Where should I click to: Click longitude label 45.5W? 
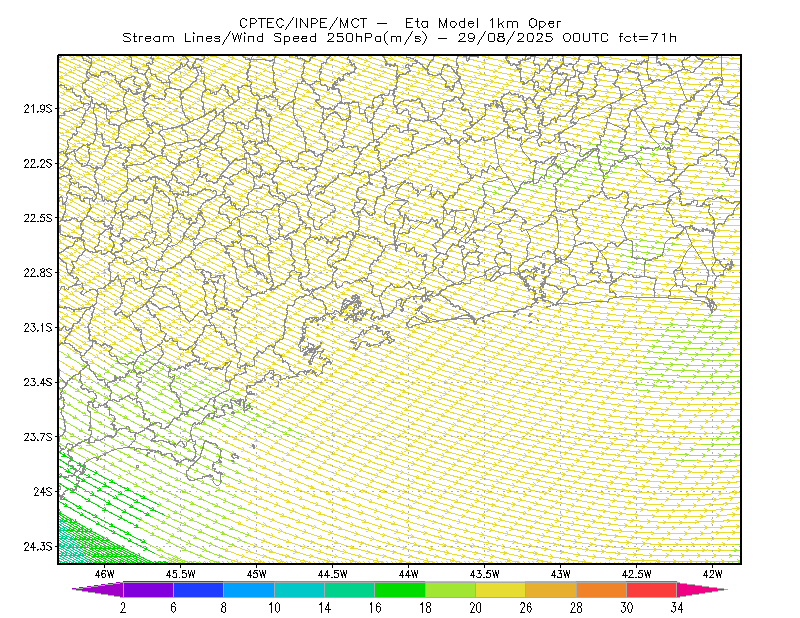pos(181,574)
